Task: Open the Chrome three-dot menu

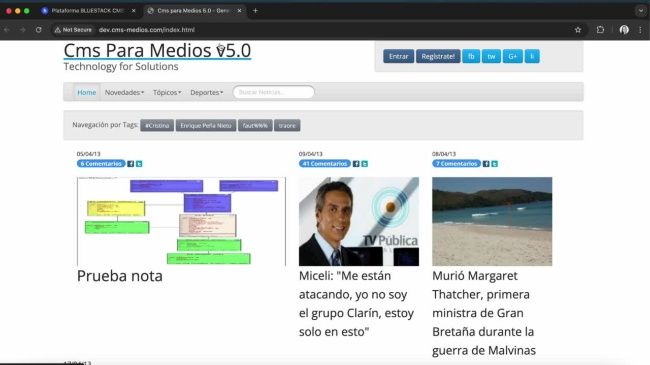Action: (640, 30)
